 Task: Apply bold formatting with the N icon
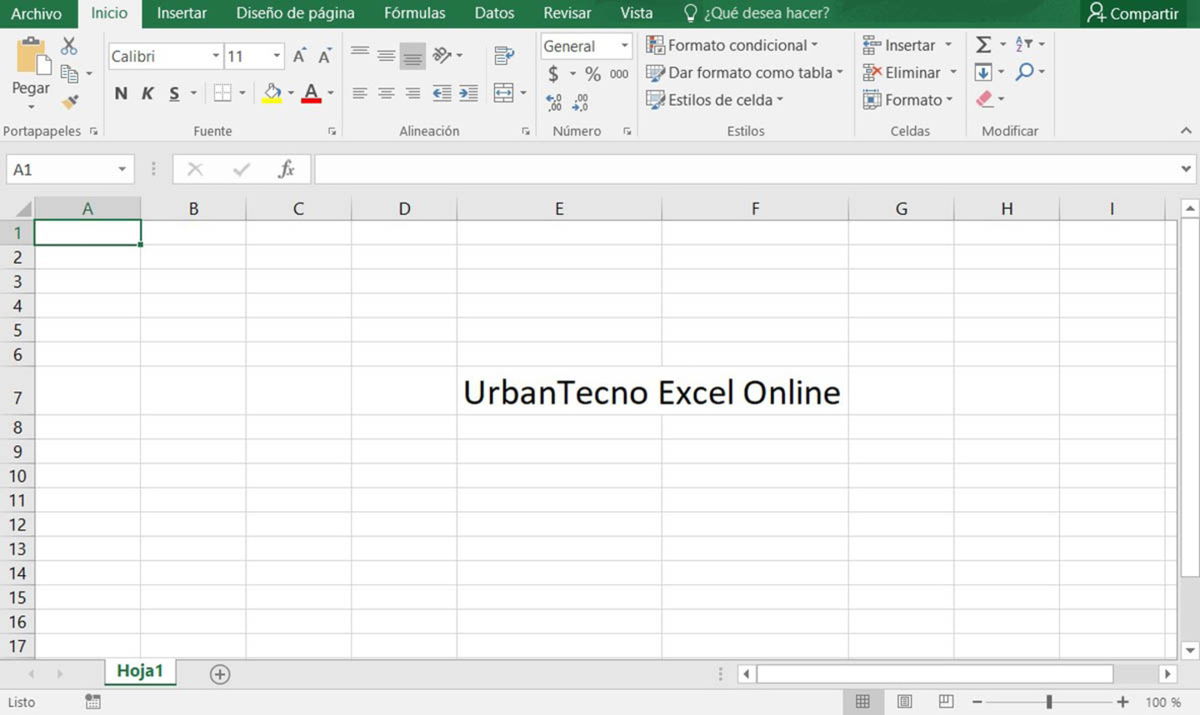(120, 92)
